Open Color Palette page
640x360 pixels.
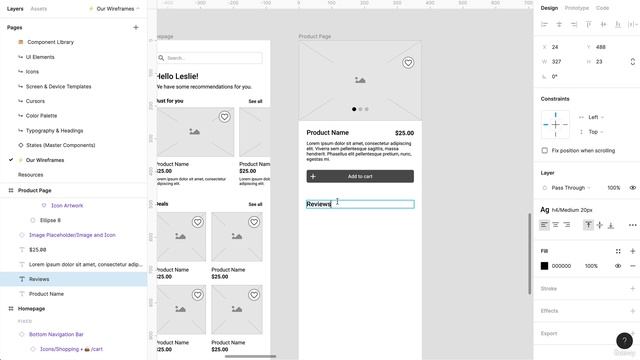pos(41,116)
